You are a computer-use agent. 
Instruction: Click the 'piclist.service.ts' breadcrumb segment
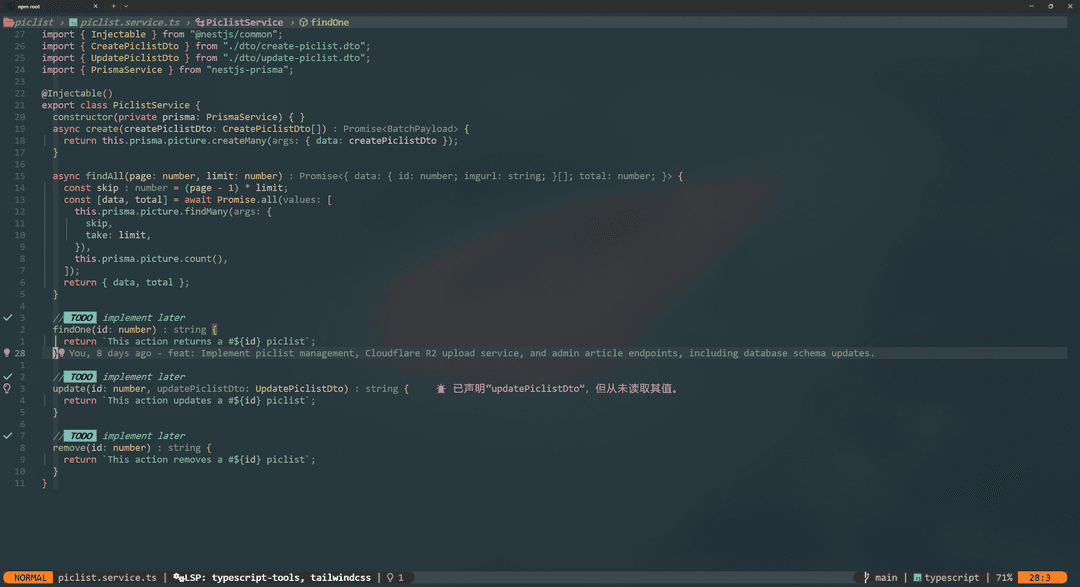click(129, 22)
